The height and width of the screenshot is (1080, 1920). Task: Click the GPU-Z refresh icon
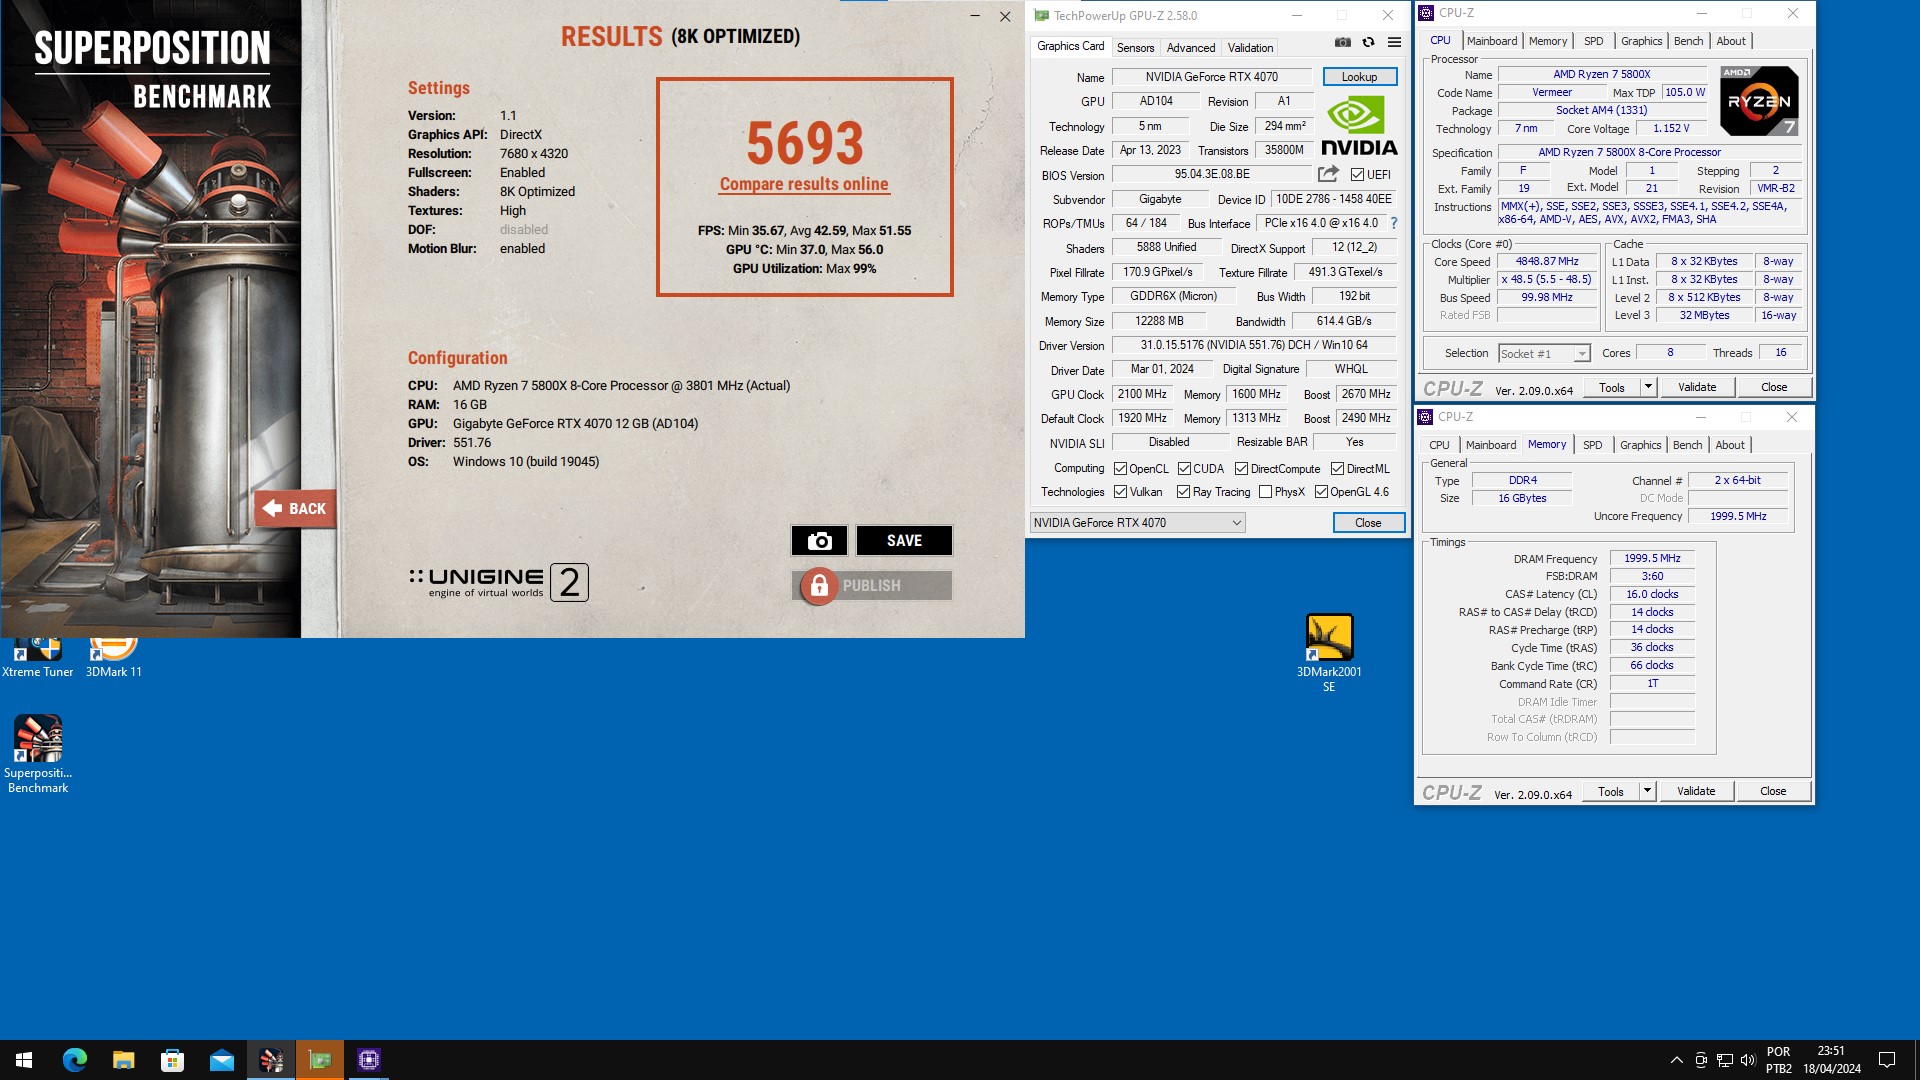coord(1368,42)
